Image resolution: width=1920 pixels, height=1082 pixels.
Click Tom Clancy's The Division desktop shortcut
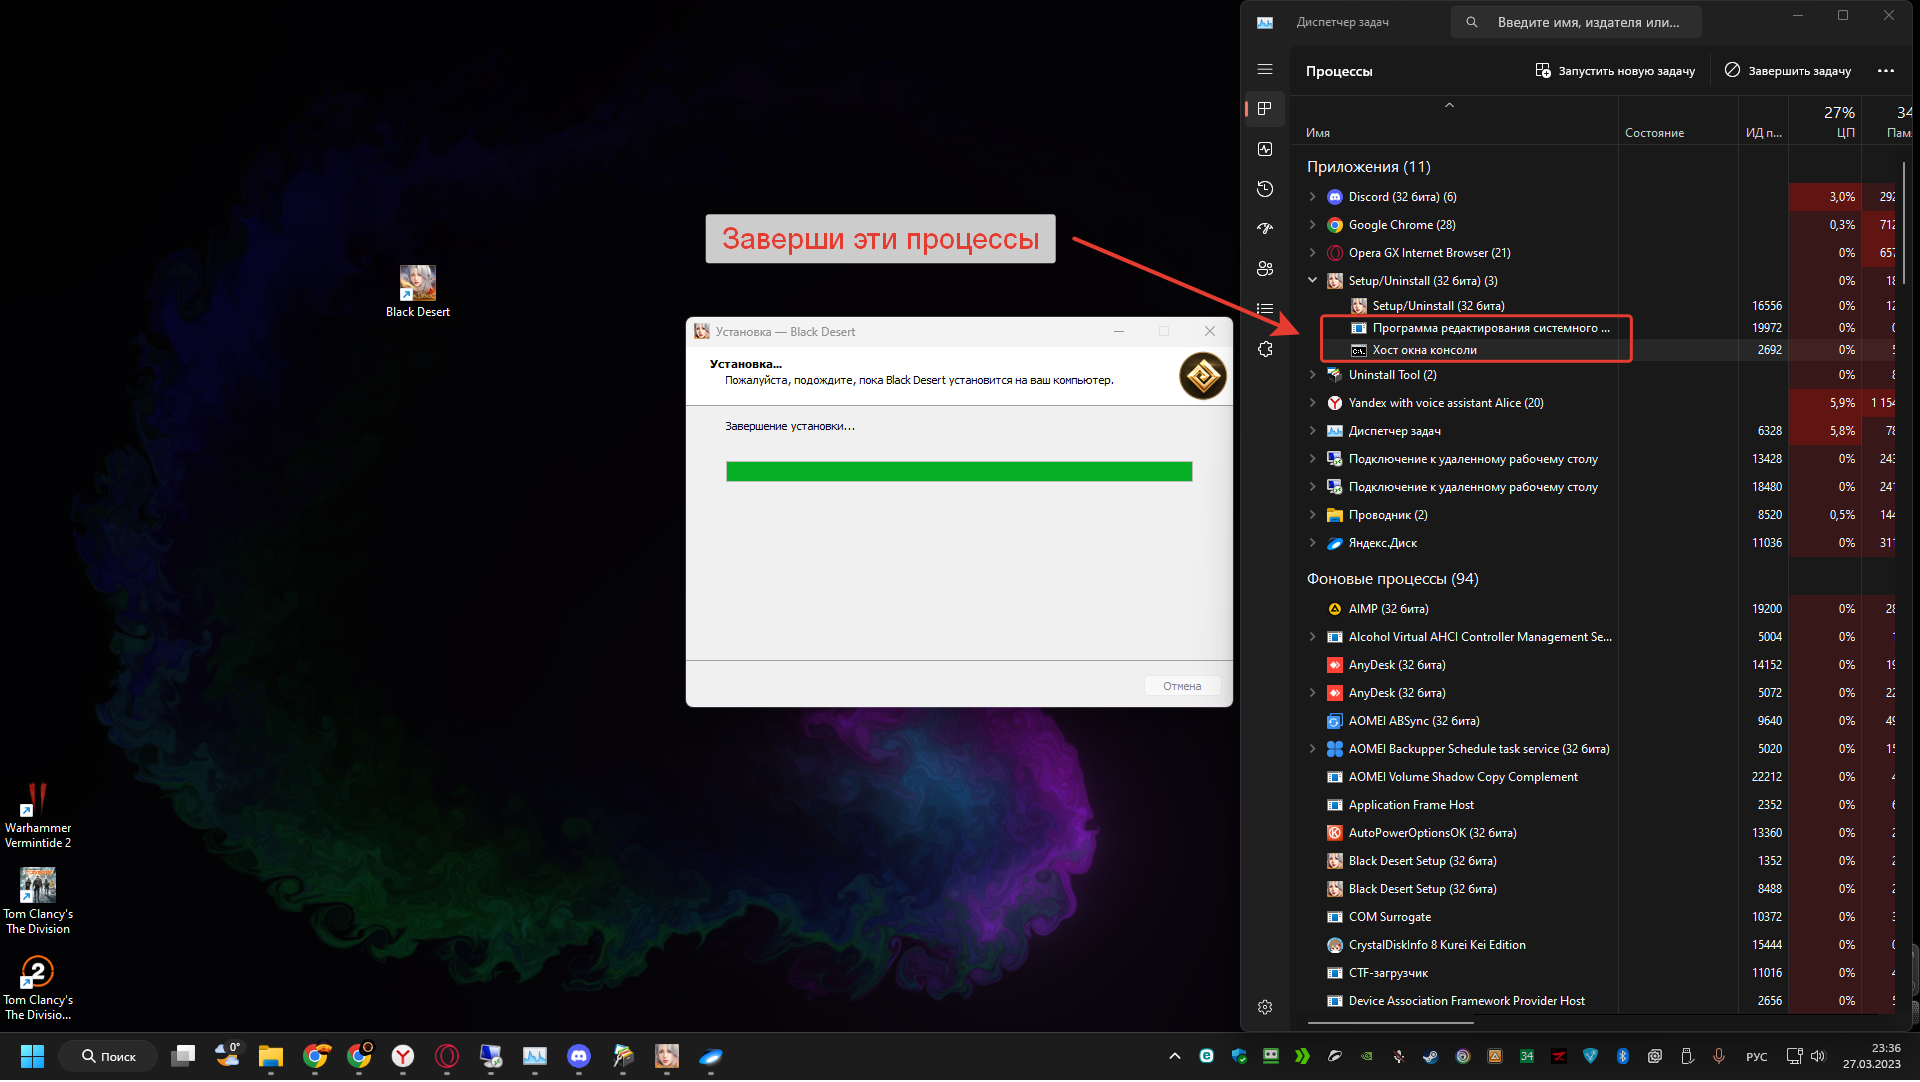38,901
